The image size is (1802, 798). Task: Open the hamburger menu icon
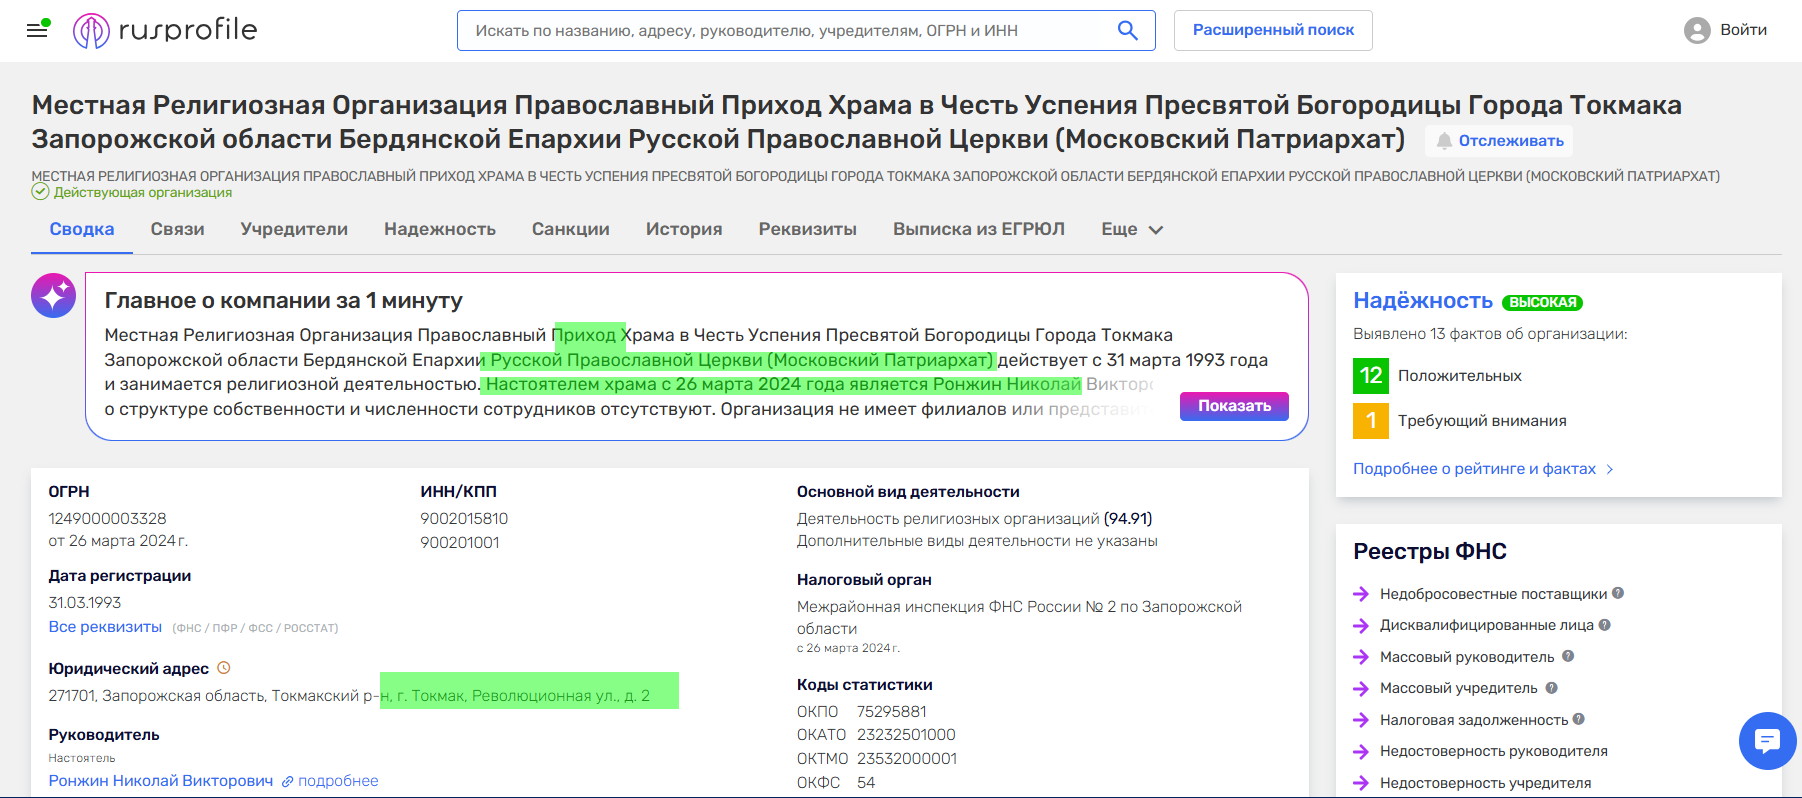[x=38, y=30]
